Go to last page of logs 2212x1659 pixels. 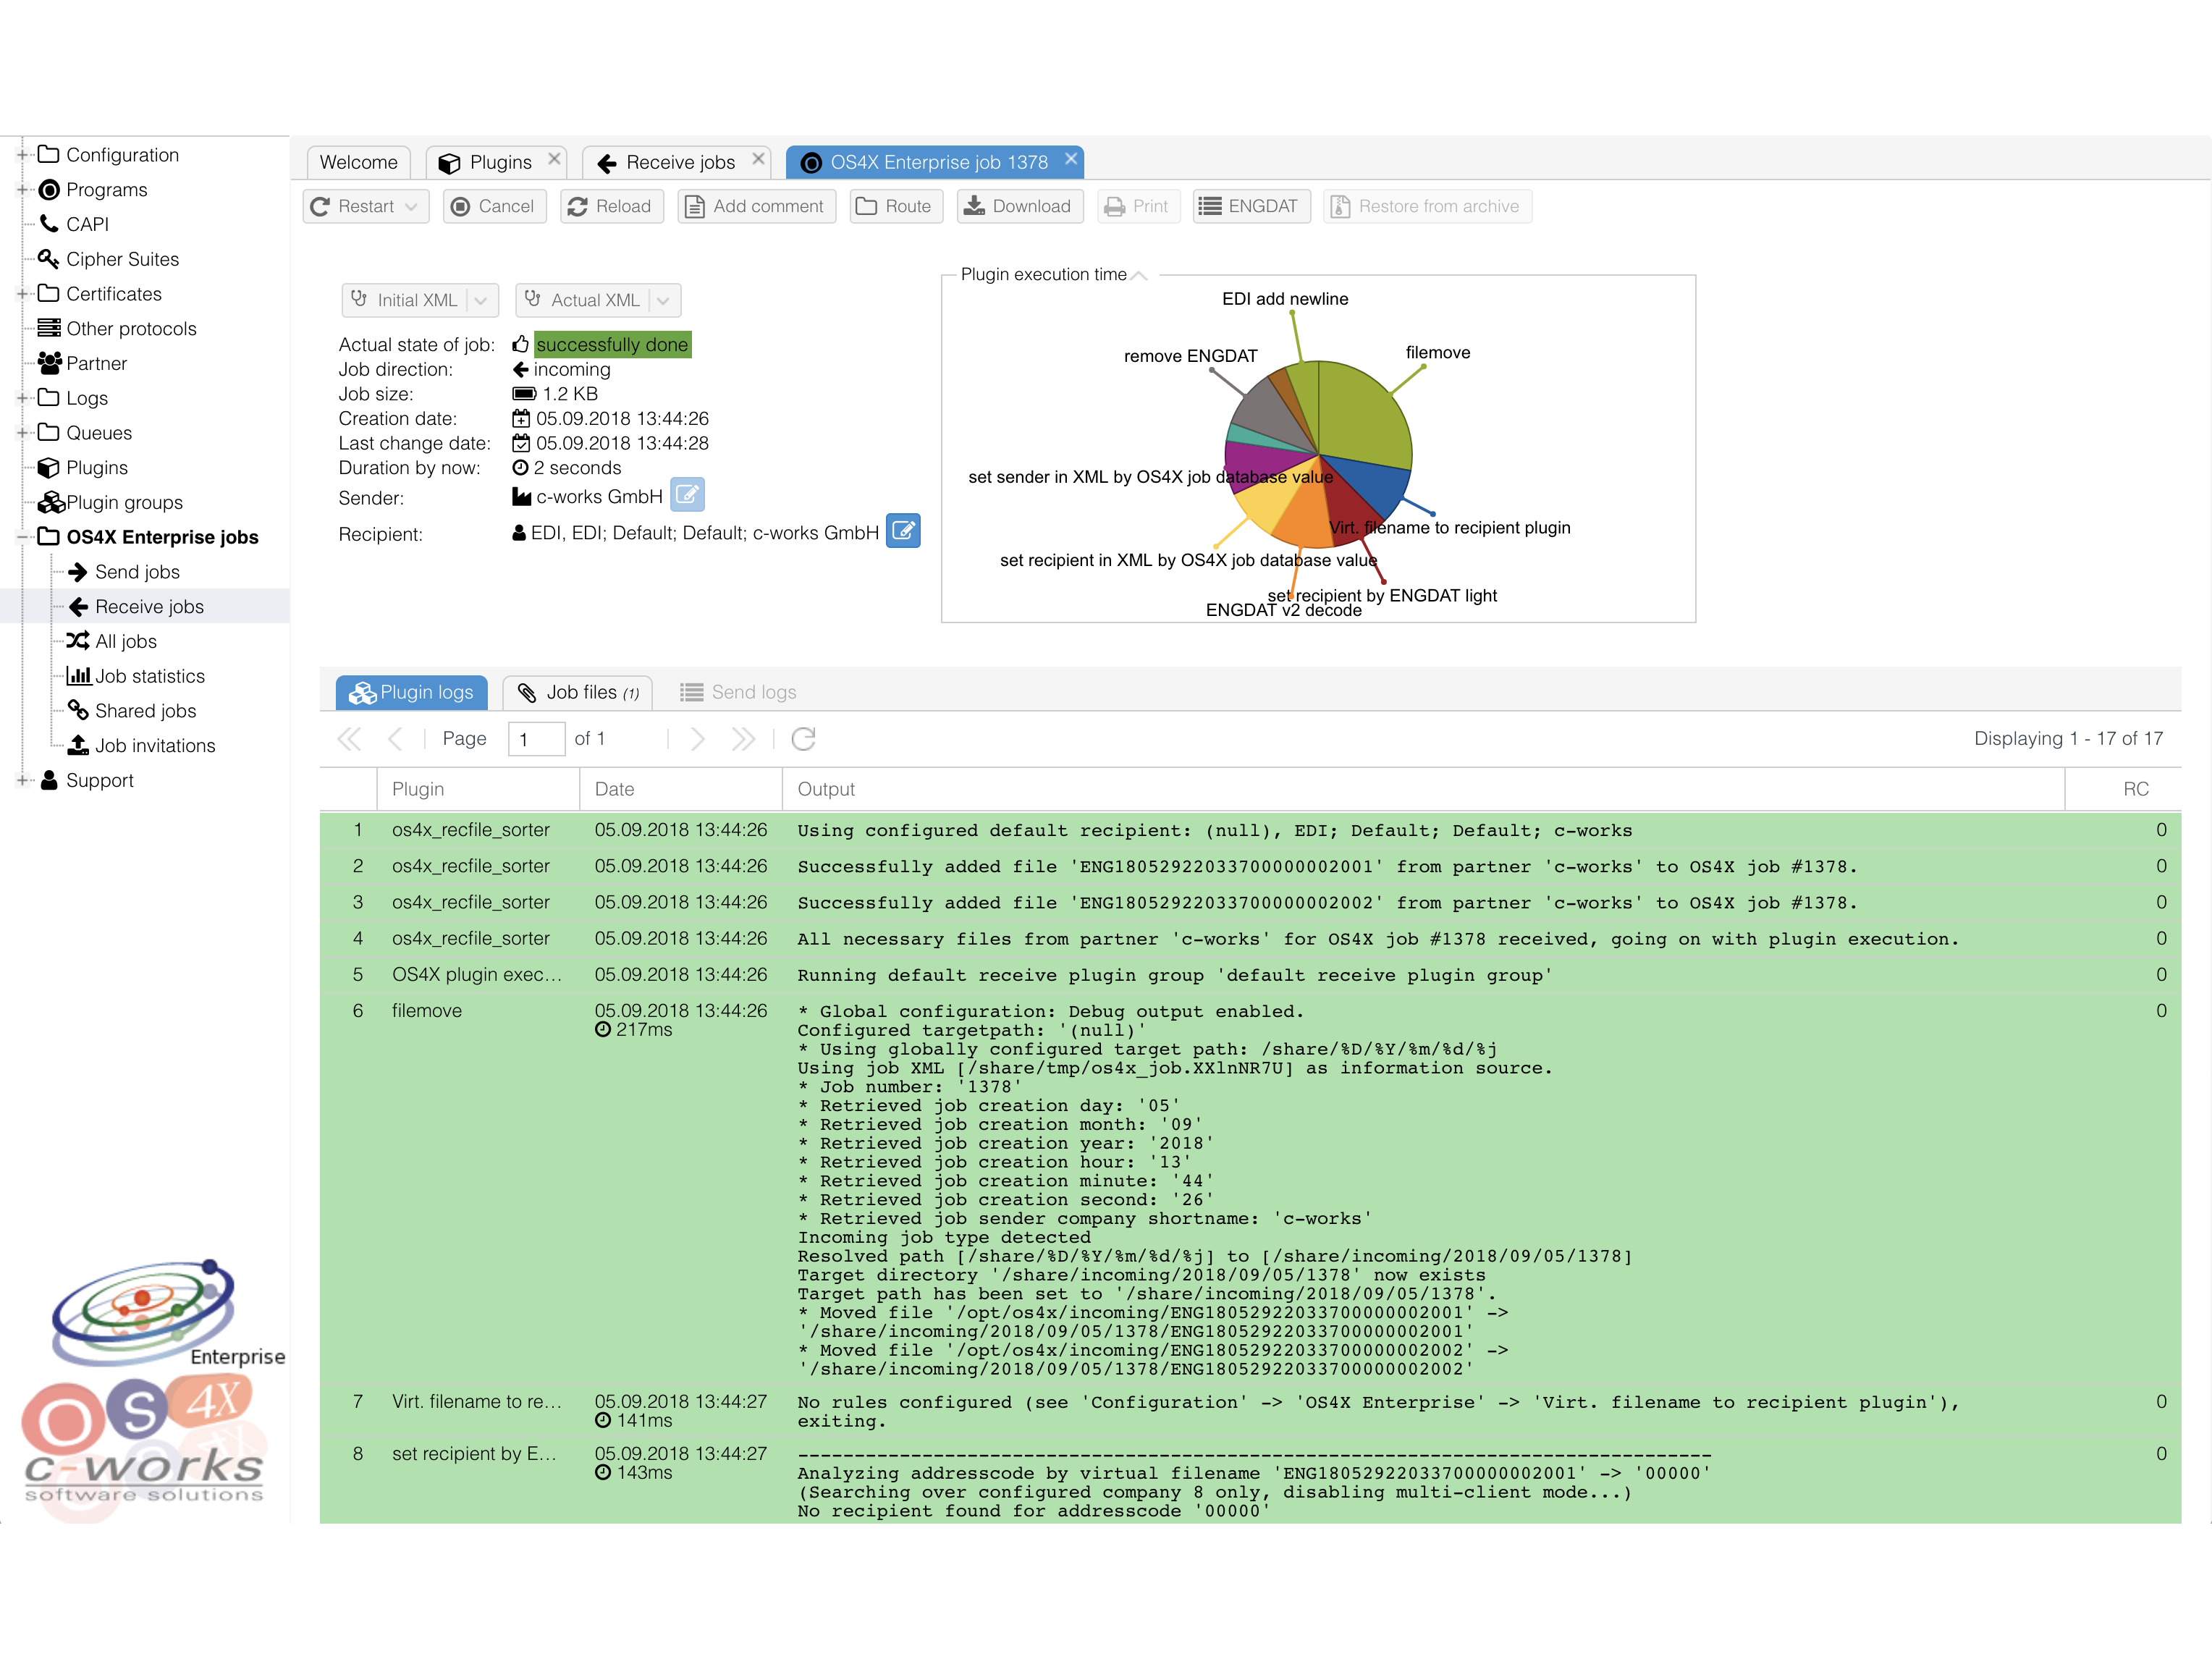pyautogui.click(x=742, y=739)
